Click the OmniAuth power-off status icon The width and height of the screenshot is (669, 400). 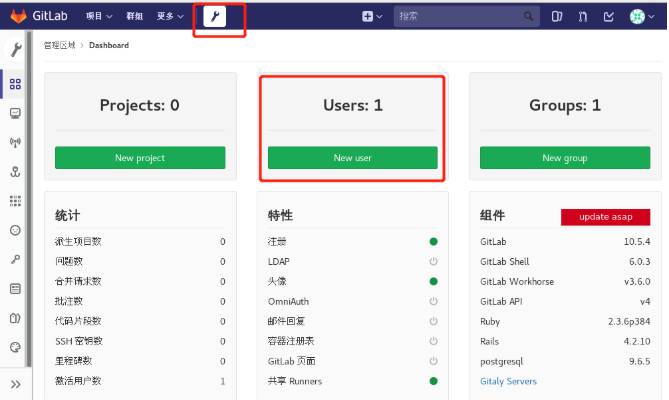(433, 301)
